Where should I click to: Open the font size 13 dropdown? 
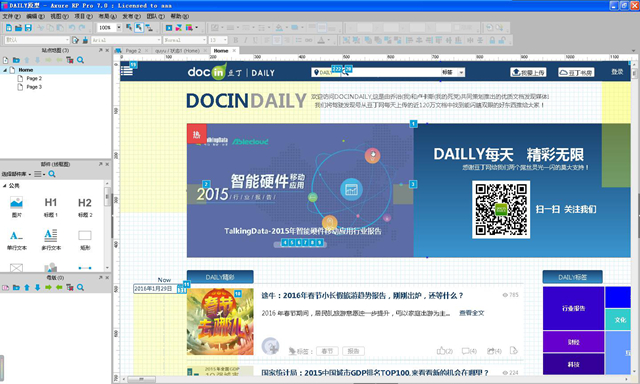[x=225, y=40]
